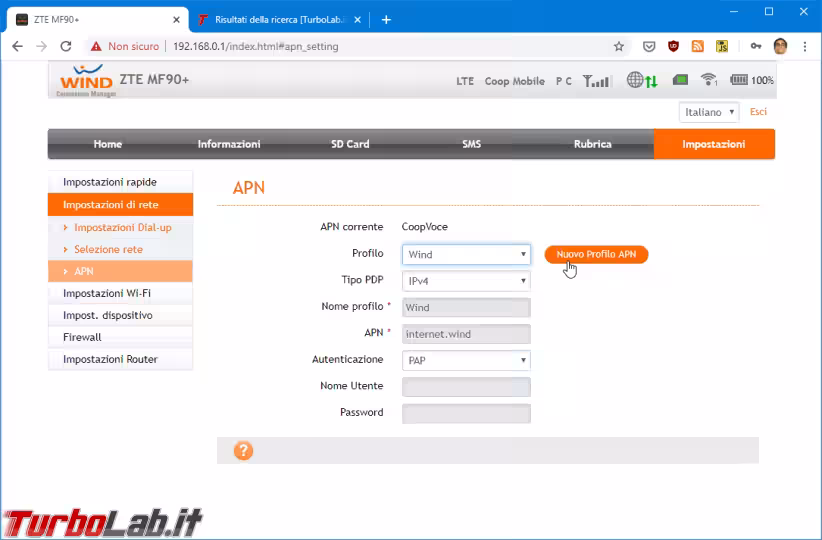Click the Non sicuro warning icon
Screen dimensions: 822x540
tap(96, 46)
